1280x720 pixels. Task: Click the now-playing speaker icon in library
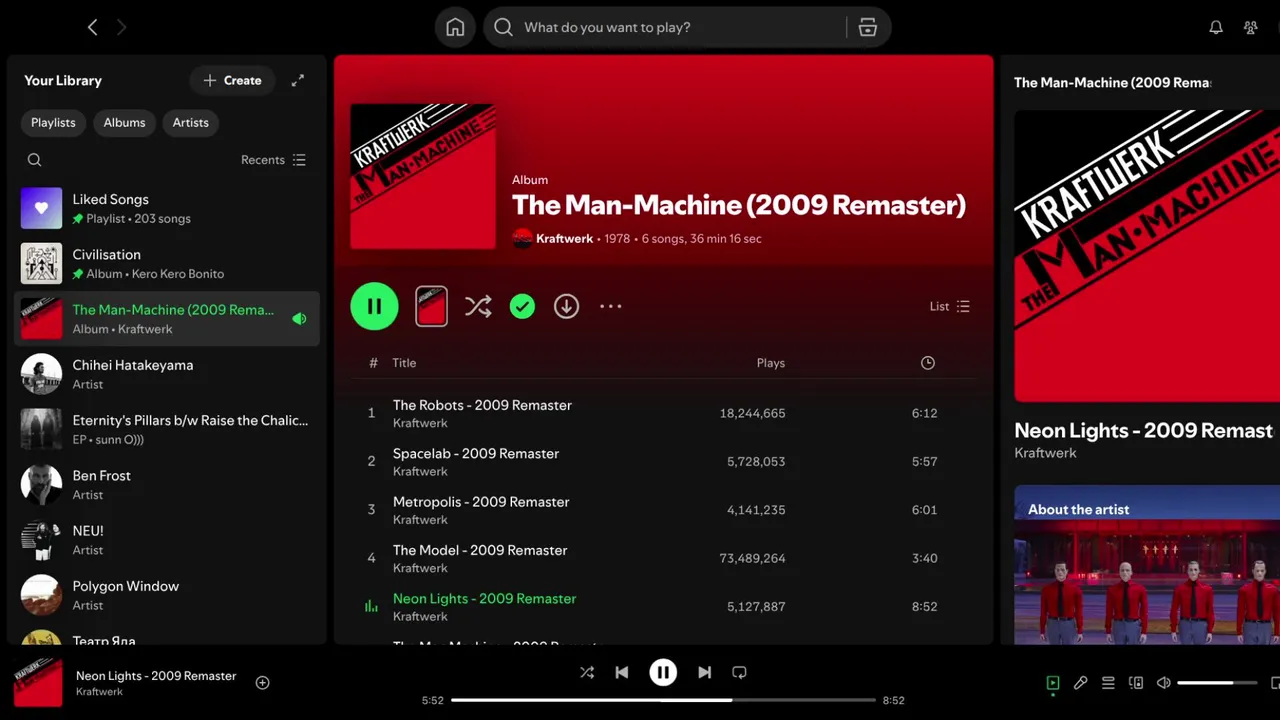[x=299, y=319]
